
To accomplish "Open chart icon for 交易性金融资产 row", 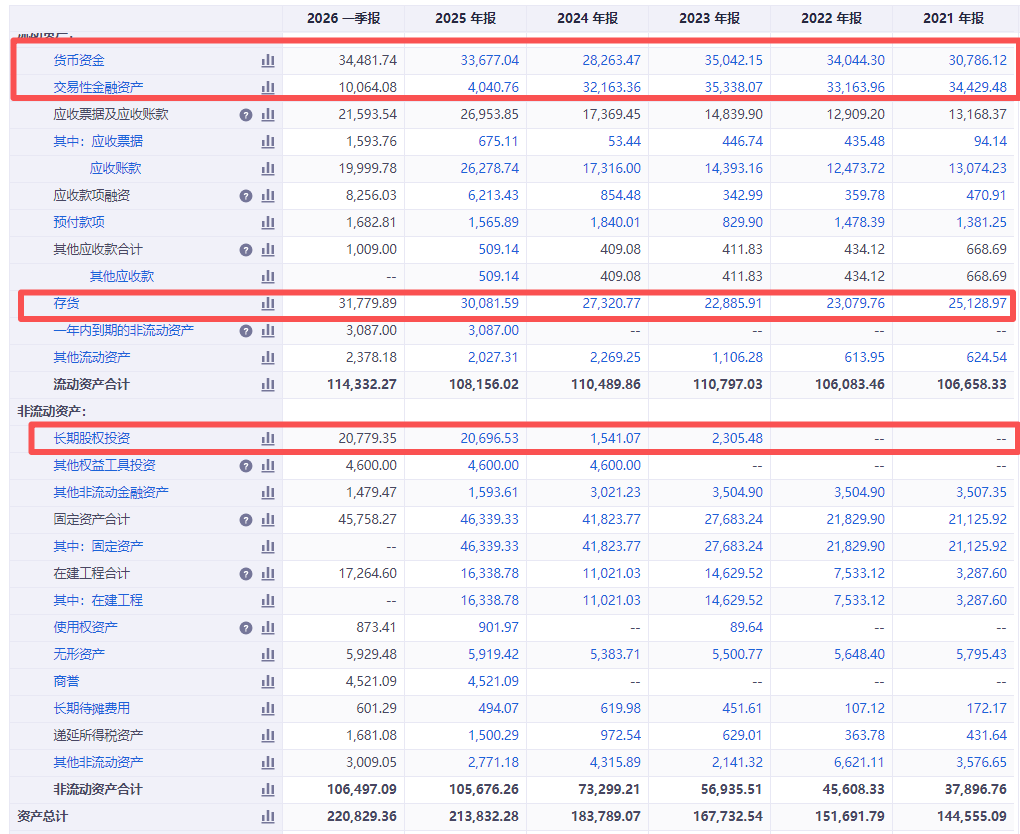I will (267, 87).
